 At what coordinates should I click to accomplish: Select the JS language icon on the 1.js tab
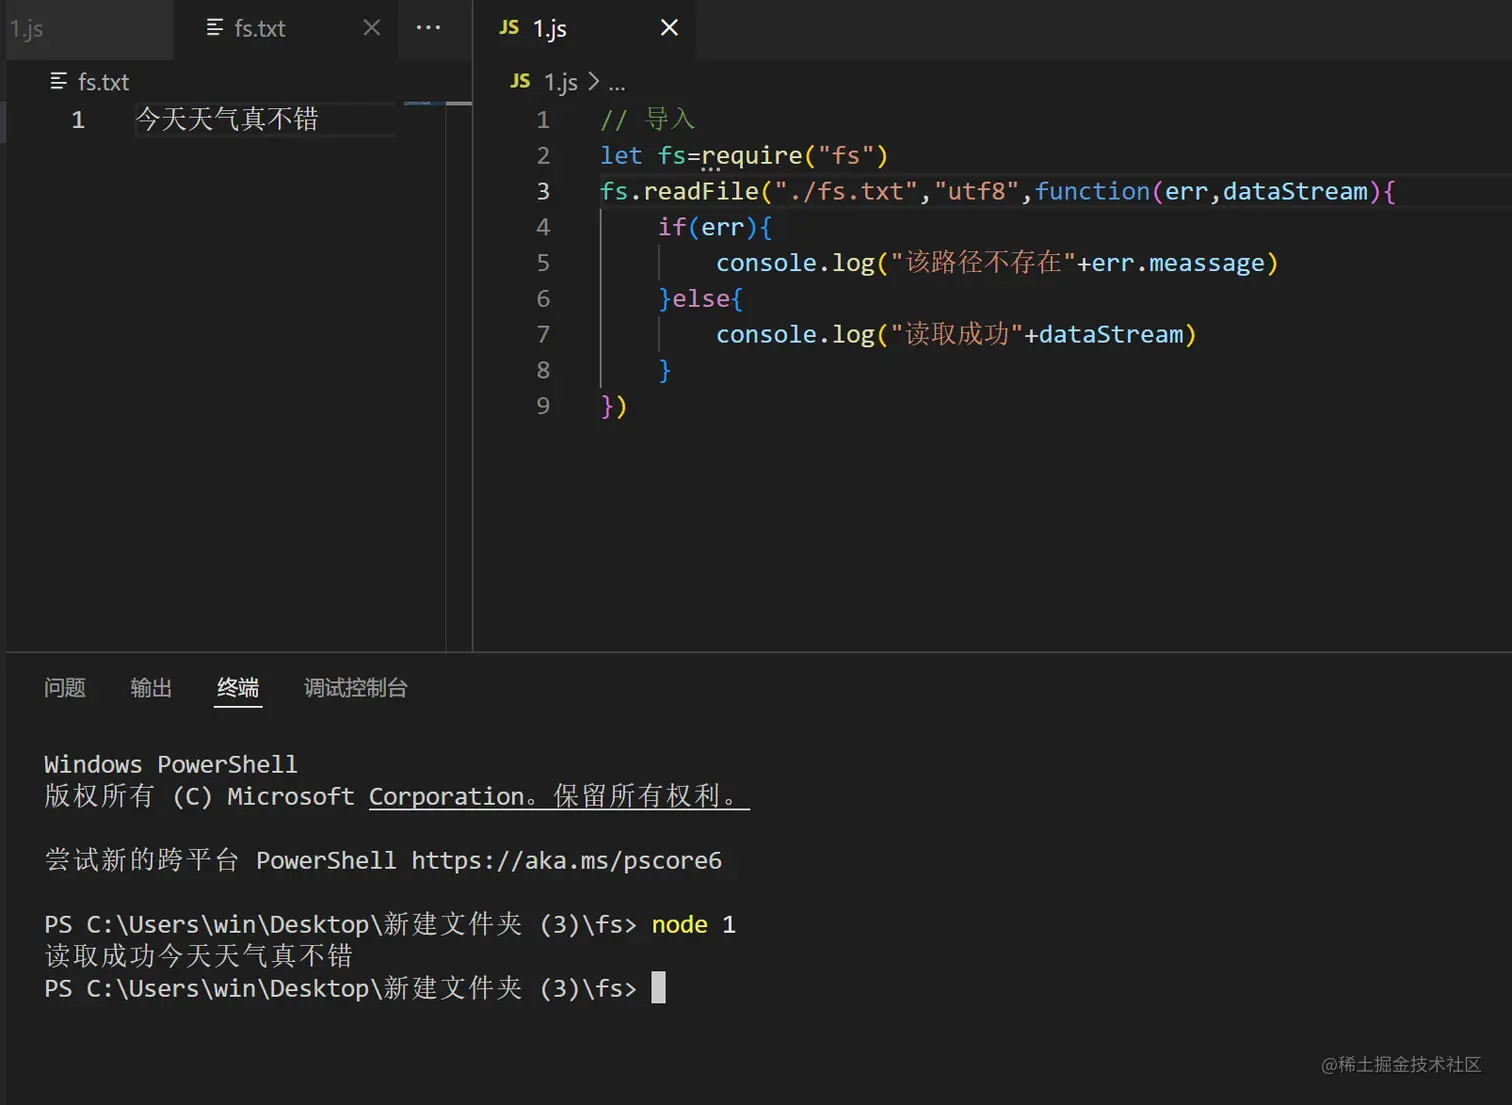[508, 28]
